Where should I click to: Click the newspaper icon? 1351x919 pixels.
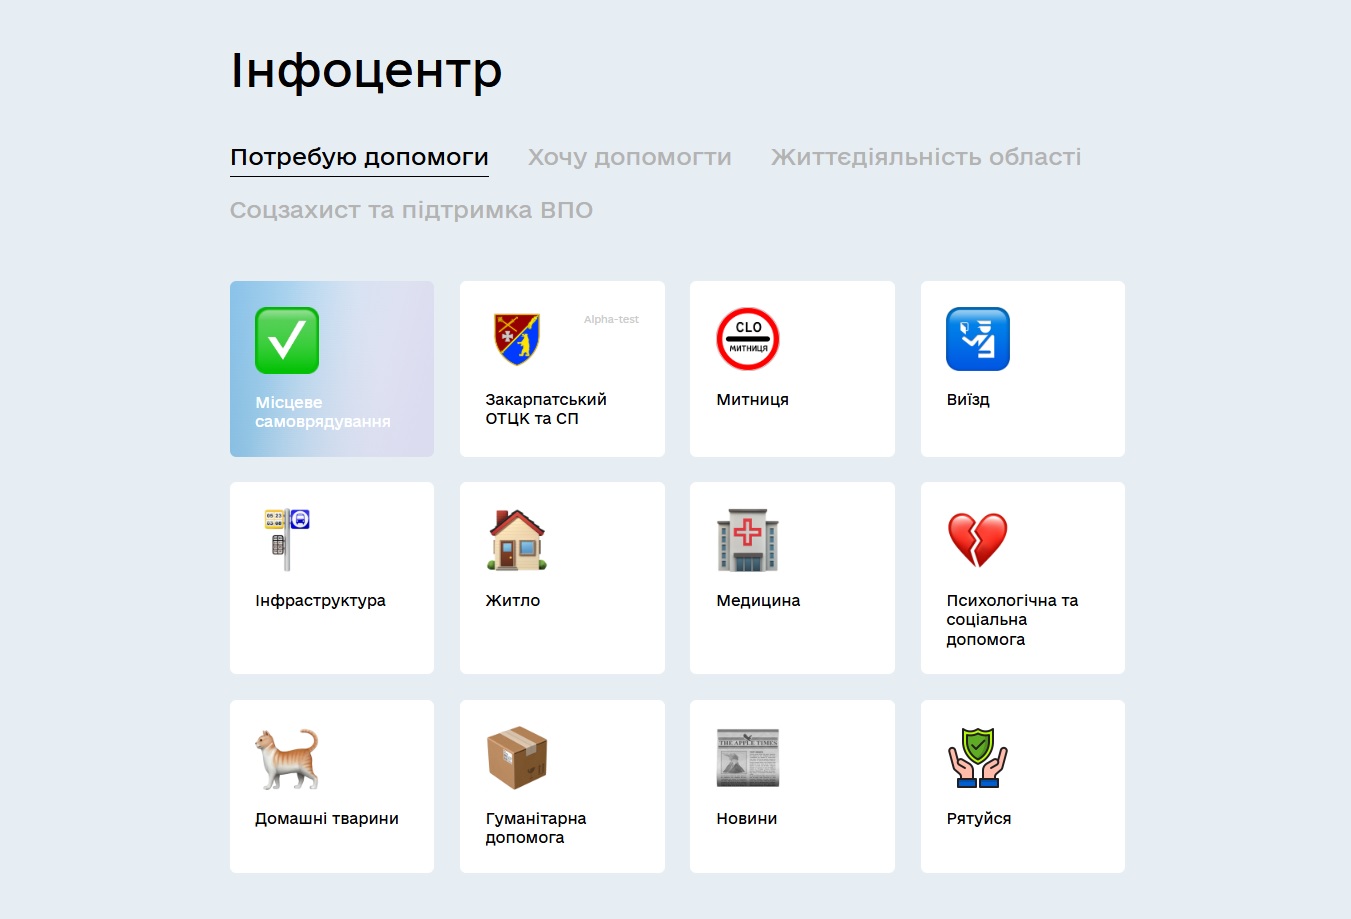[748, 758]
